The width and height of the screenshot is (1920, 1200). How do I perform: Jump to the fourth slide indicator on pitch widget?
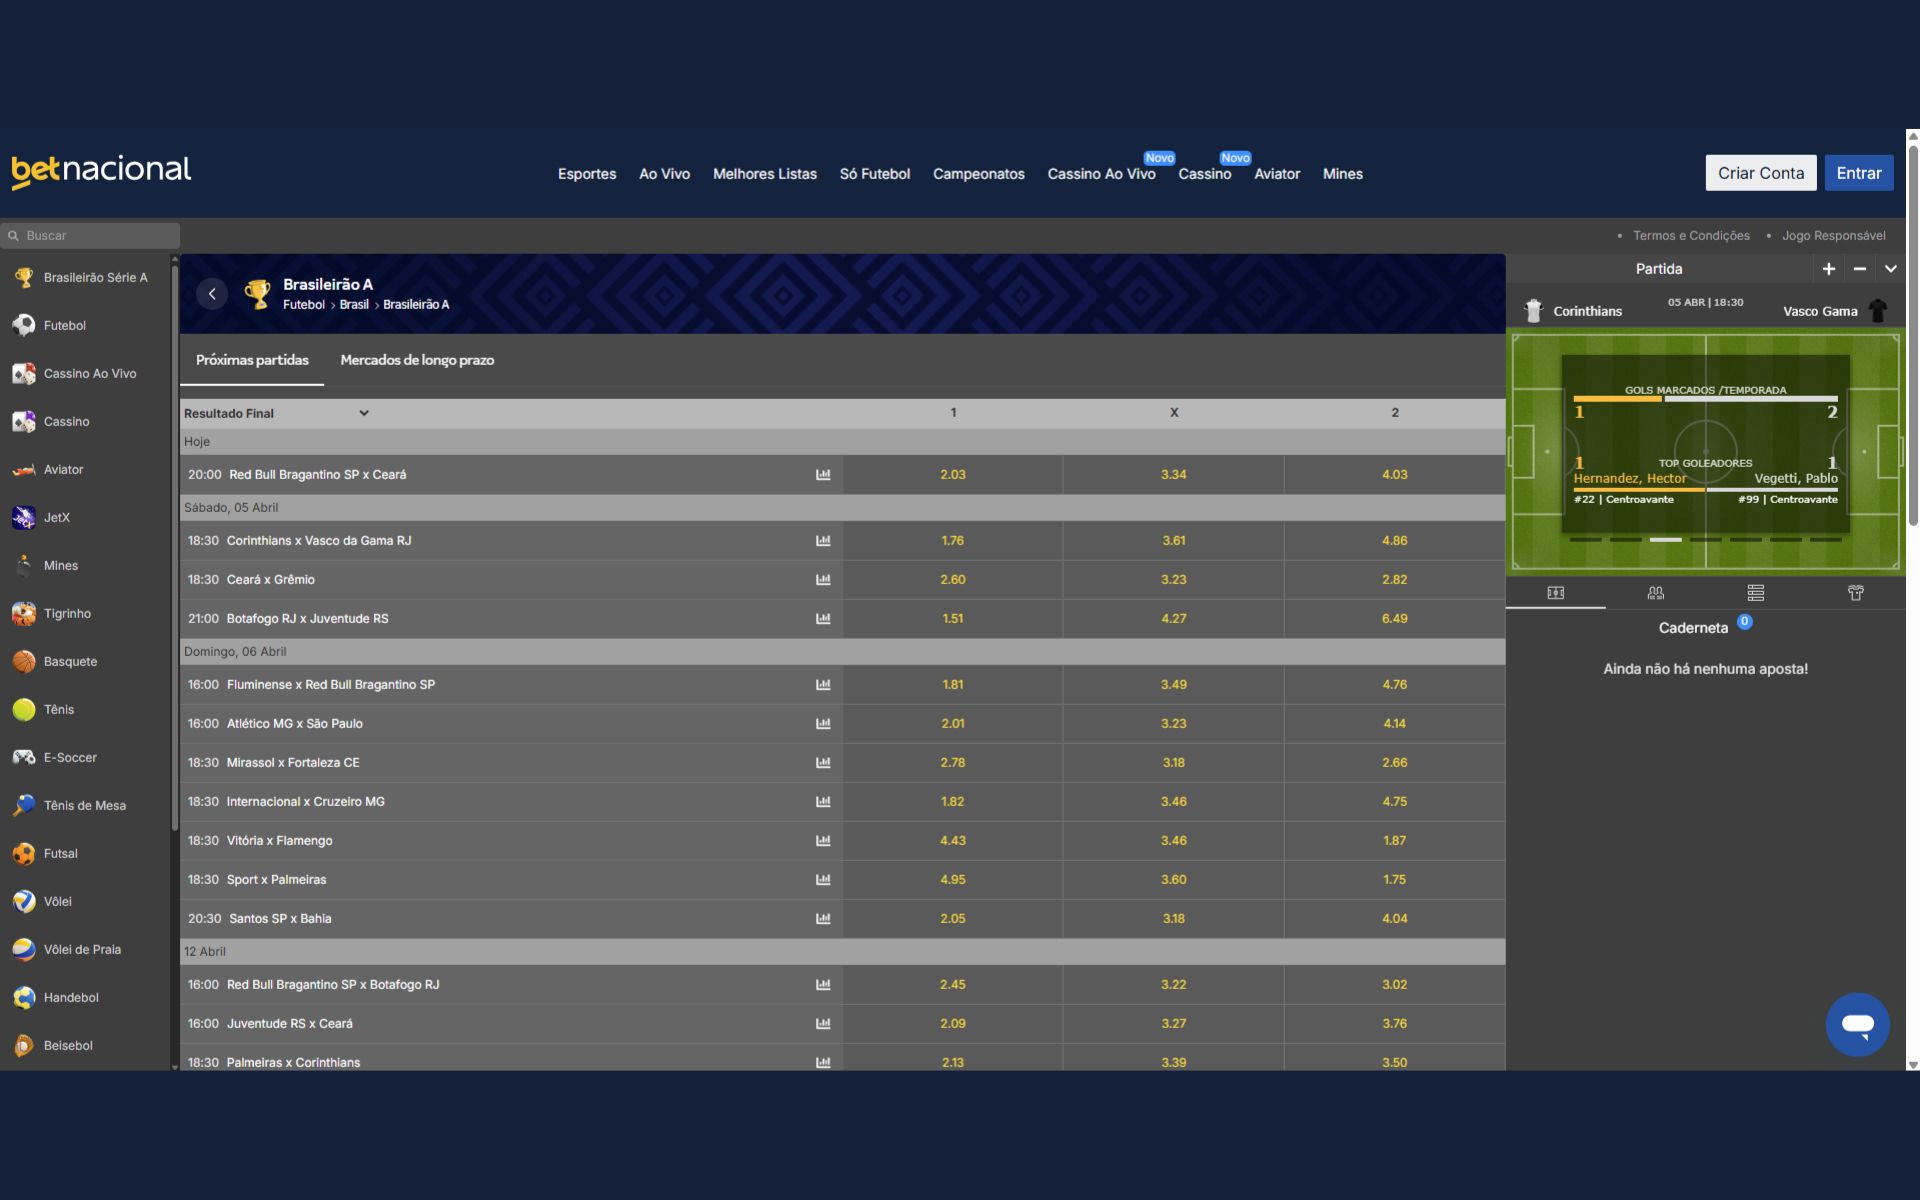tap(1705, 540)
